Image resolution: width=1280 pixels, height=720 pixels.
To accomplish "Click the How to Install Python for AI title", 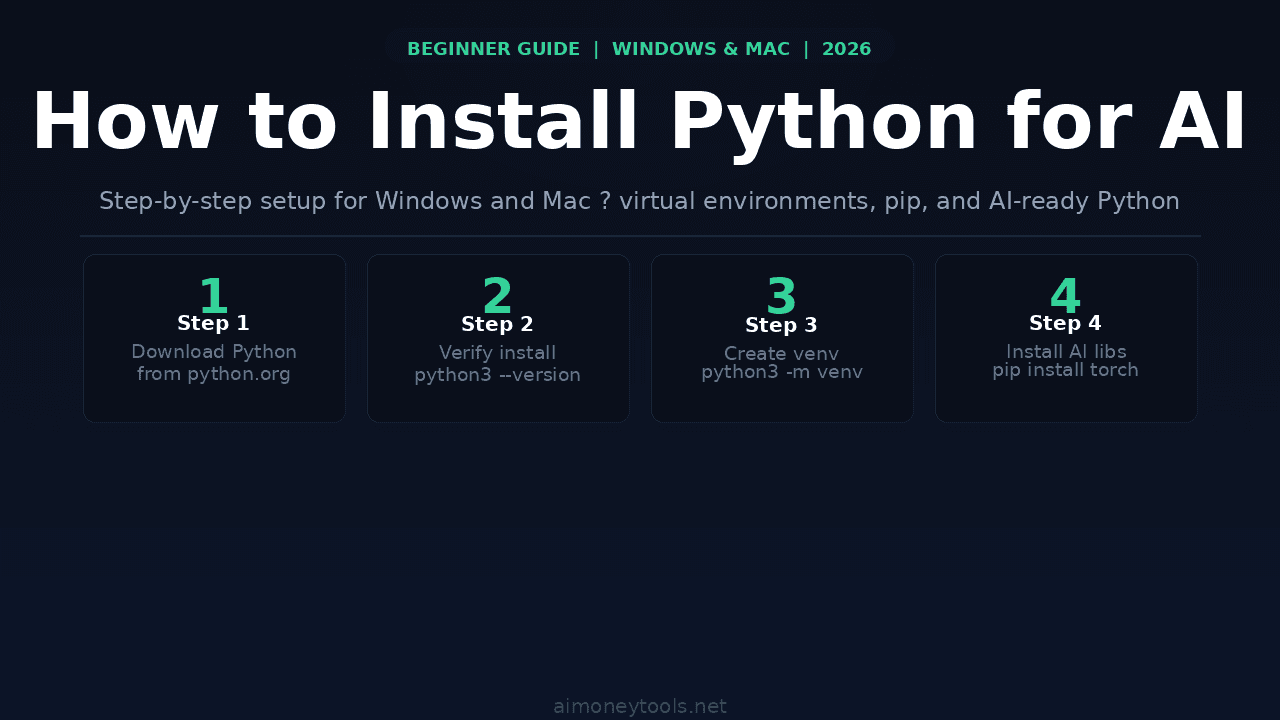I will click(x=639, y=120).
